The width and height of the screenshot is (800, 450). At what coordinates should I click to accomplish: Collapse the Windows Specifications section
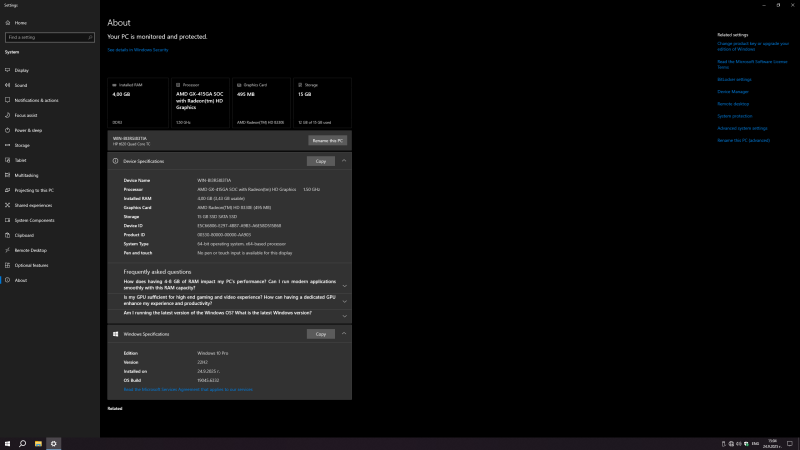344,334
